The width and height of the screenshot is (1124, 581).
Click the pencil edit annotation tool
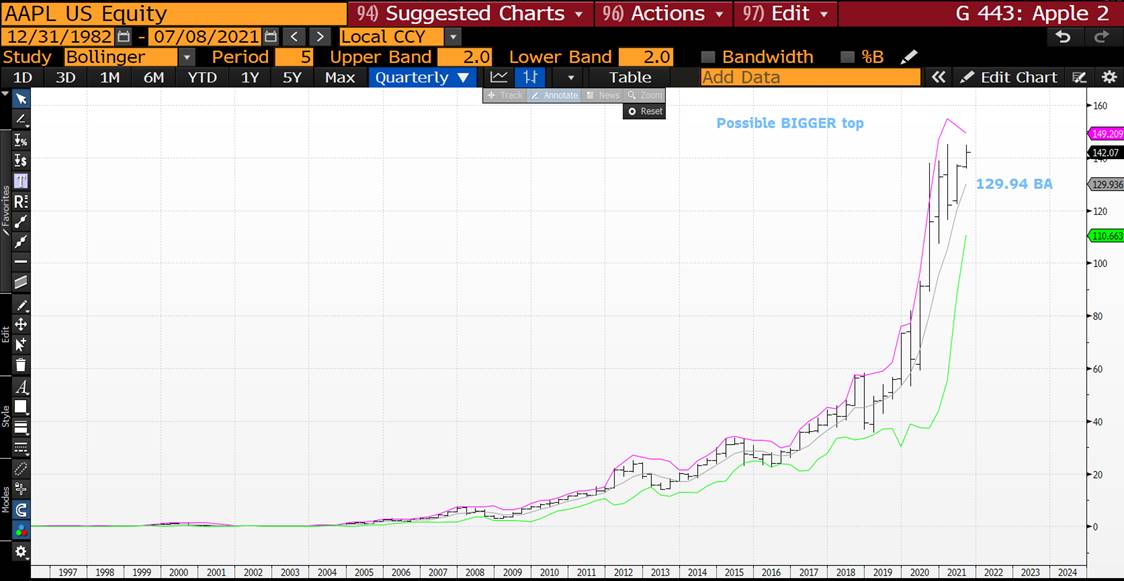pos(21,305)
